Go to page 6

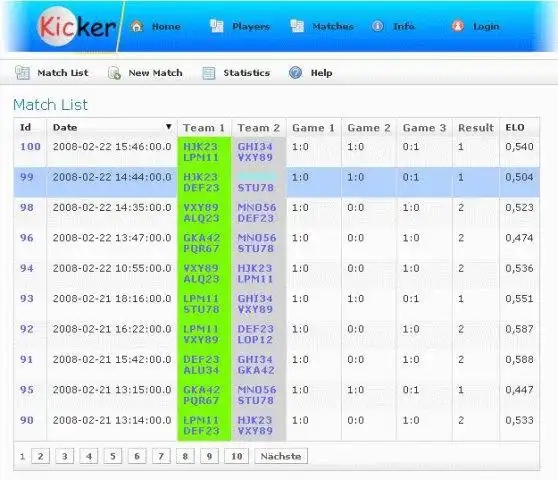pos(137,456)
